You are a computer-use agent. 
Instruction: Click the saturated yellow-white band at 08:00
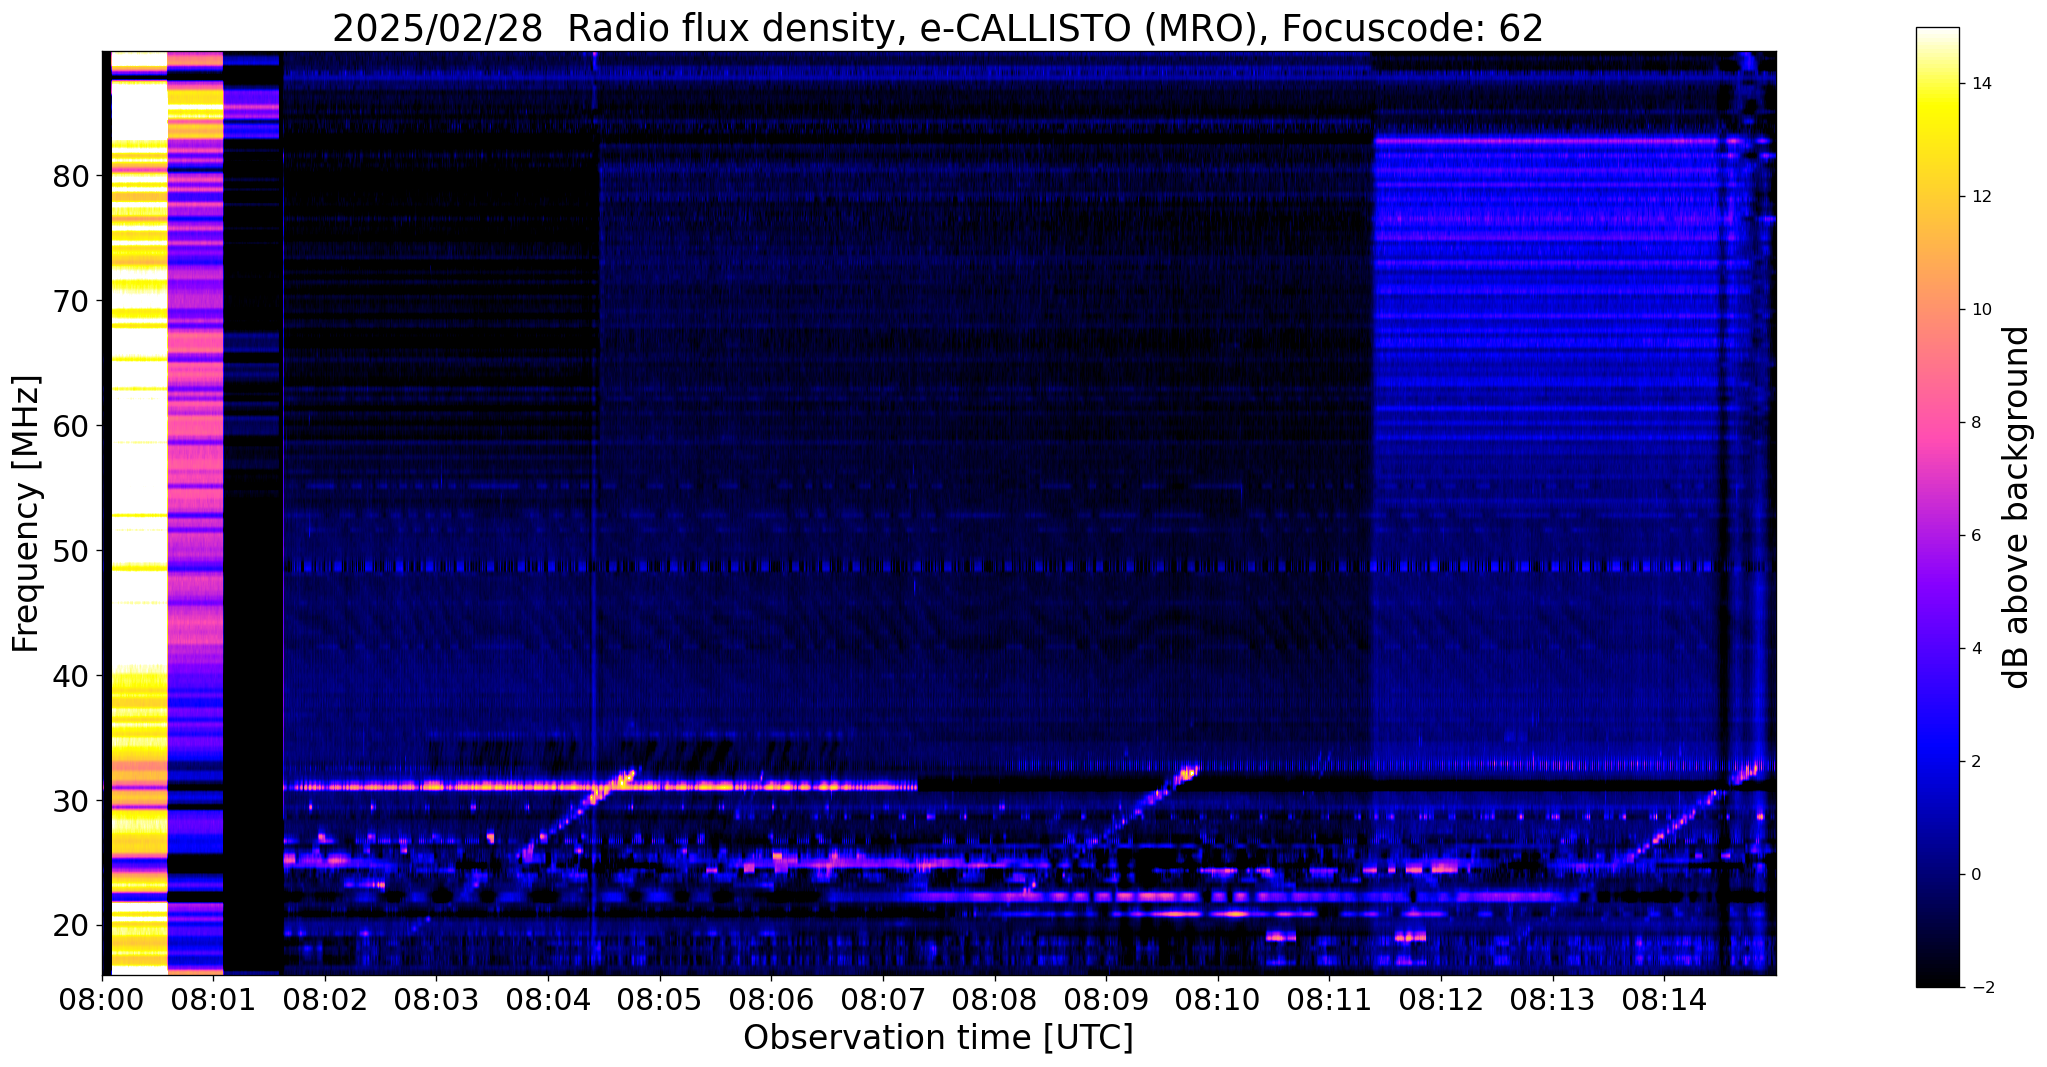(x=139, y=513)
